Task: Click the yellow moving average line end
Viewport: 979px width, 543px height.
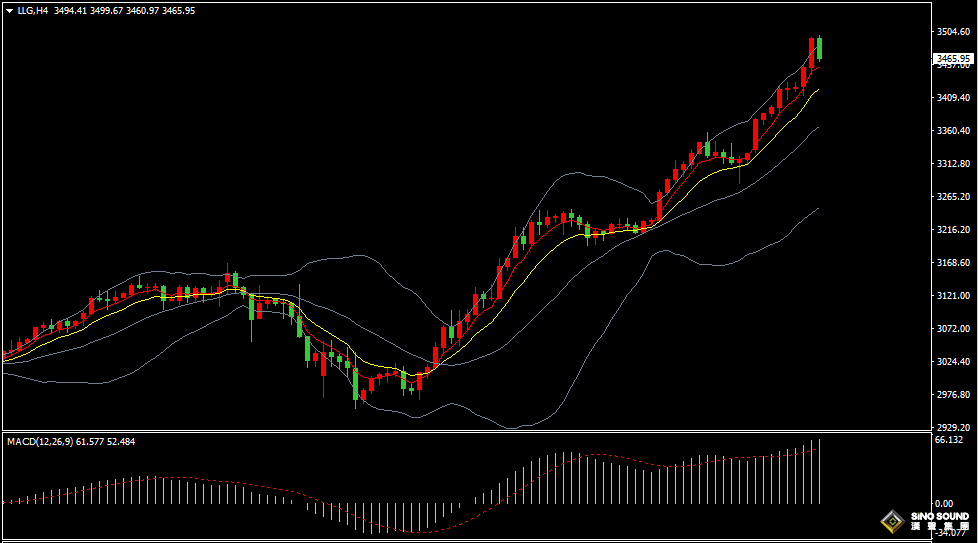Action: [817, 90]
